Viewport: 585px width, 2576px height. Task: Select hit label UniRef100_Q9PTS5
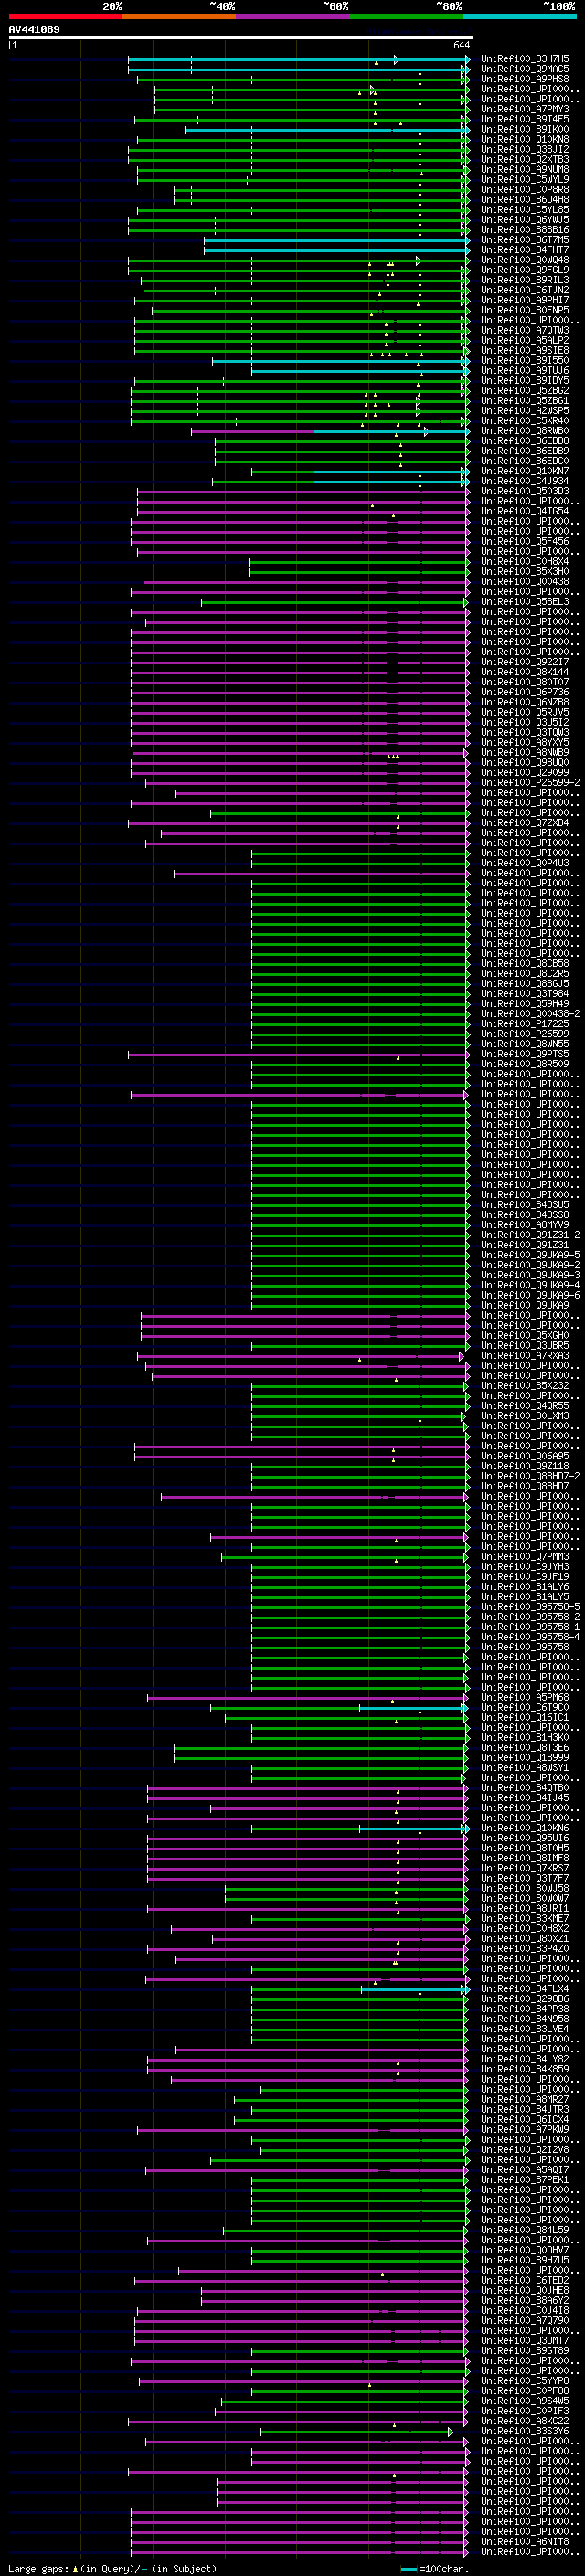coord(525,1054)
